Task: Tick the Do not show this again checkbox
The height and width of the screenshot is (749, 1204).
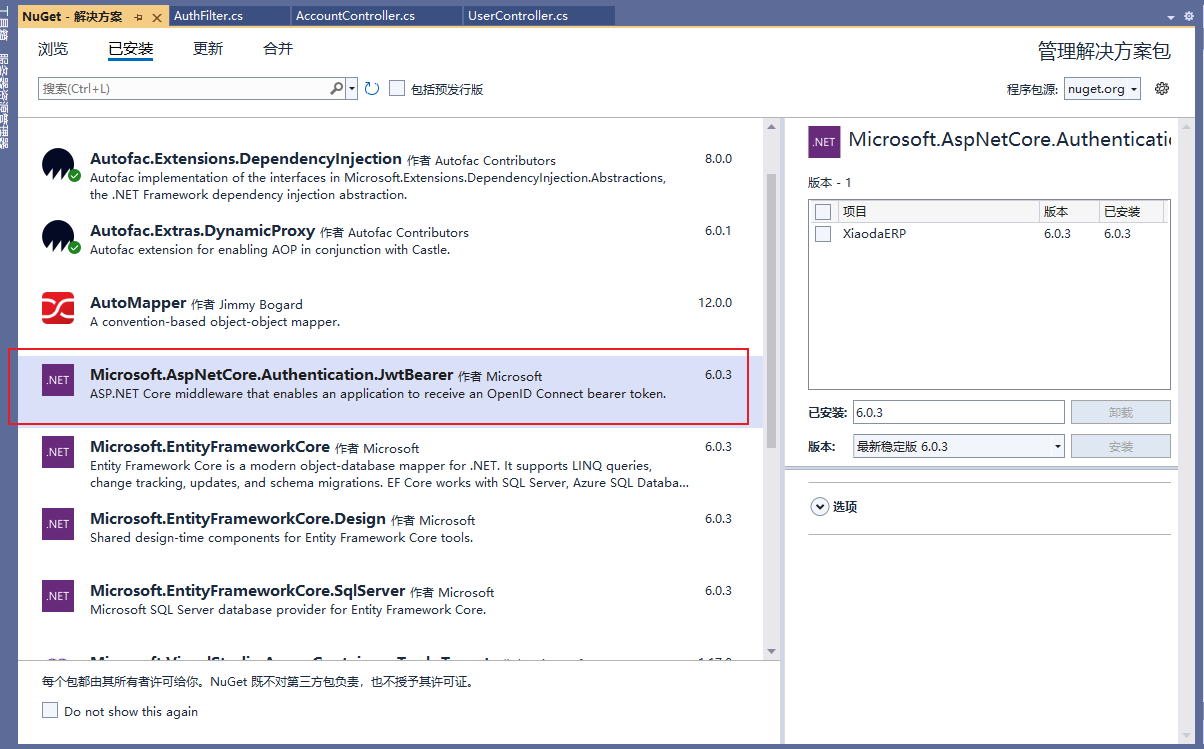Action: coord(50,711)
